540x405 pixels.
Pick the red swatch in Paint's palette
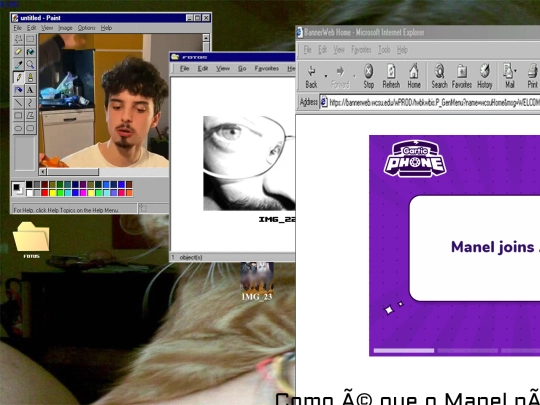point(44,193)
